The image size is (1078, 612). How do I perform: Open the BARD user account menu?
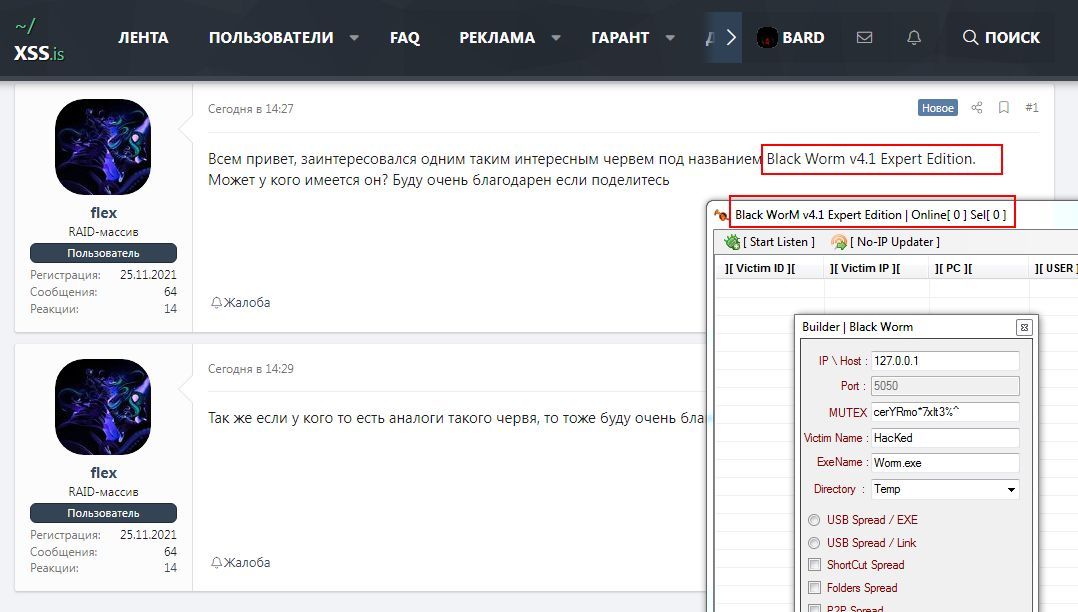[x=791, y=38]
